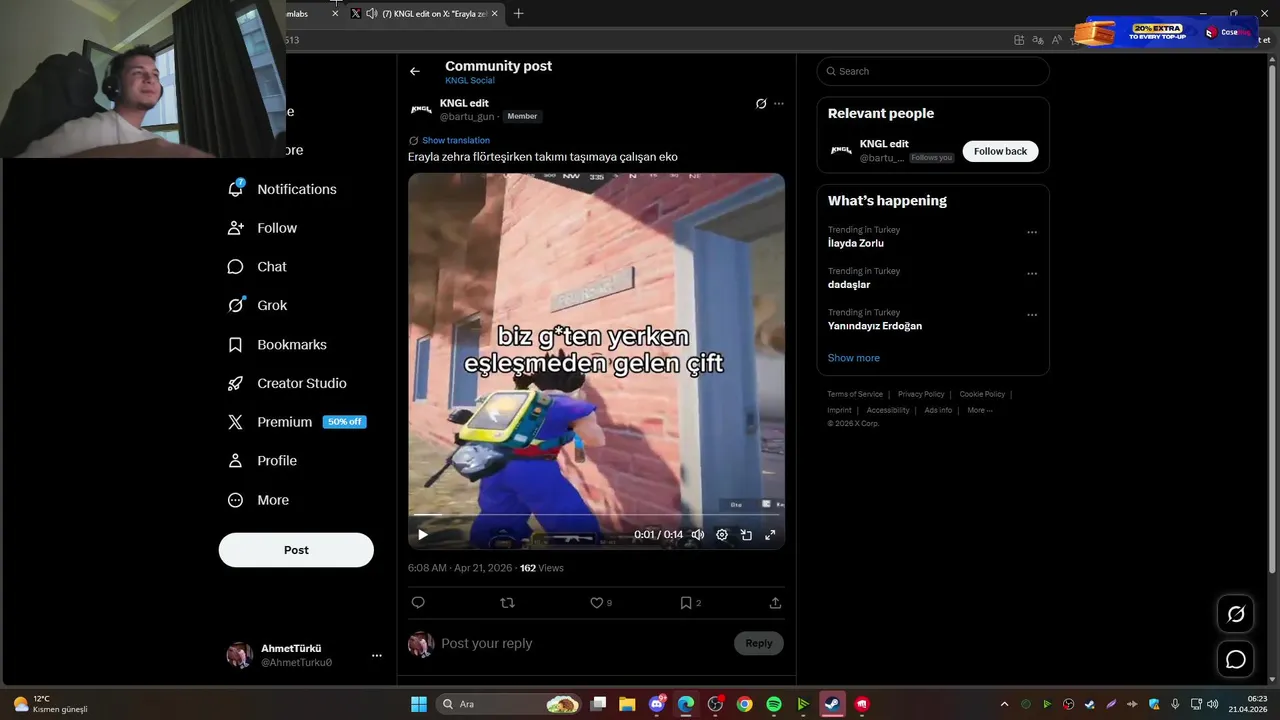The height and width of the screenshot is (720, 1280).
Task: Open video settings gear
Action: (722, 535)
